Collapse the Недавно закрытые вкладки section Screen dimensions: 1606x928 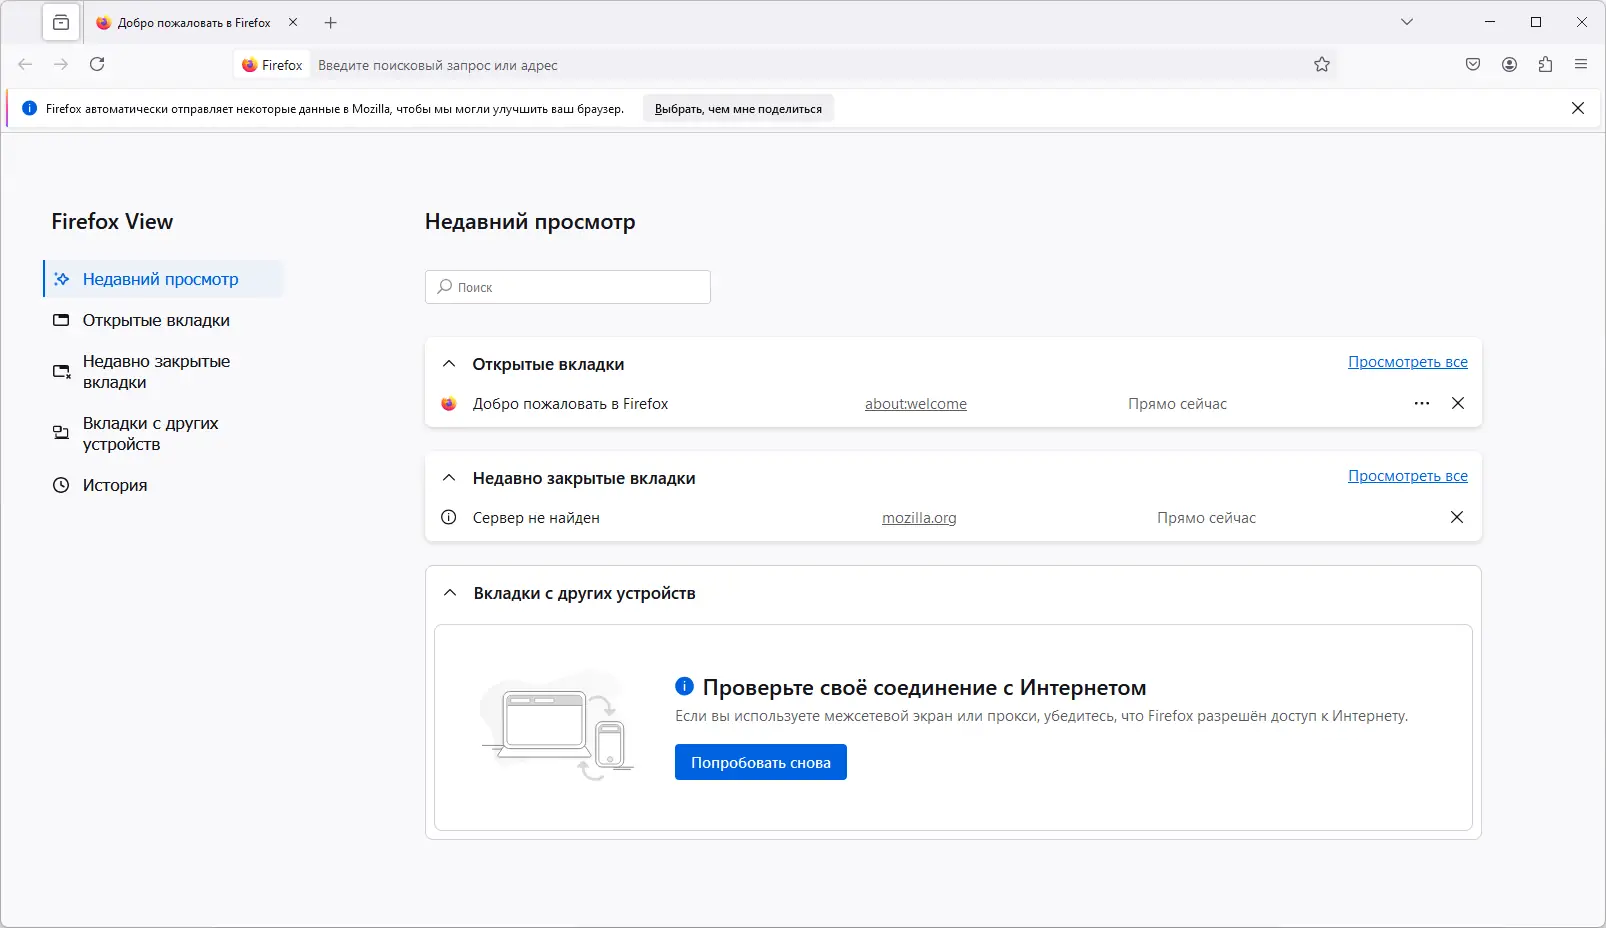[x=448, y=478]
